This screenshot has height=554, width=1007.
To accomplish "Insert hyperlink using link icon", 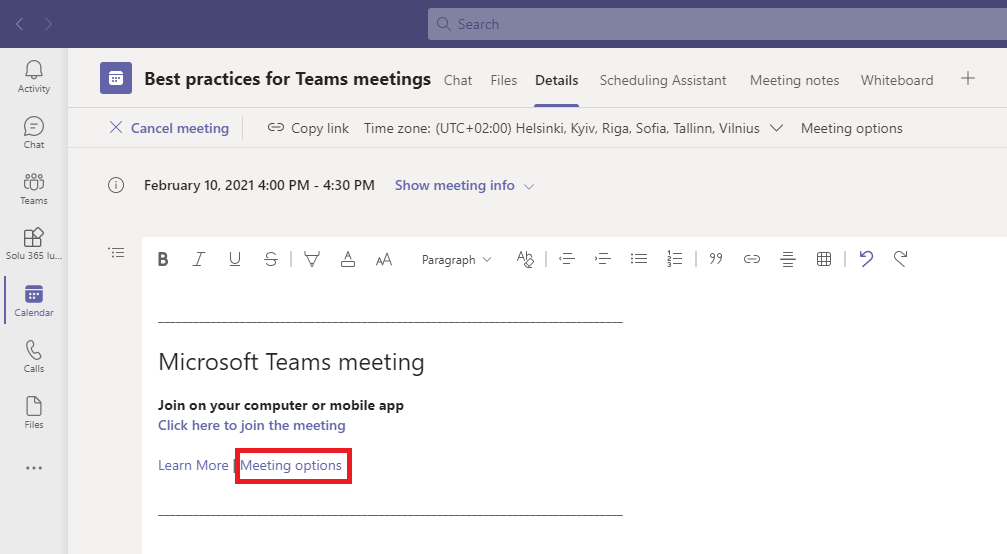I will click(752, 259).
